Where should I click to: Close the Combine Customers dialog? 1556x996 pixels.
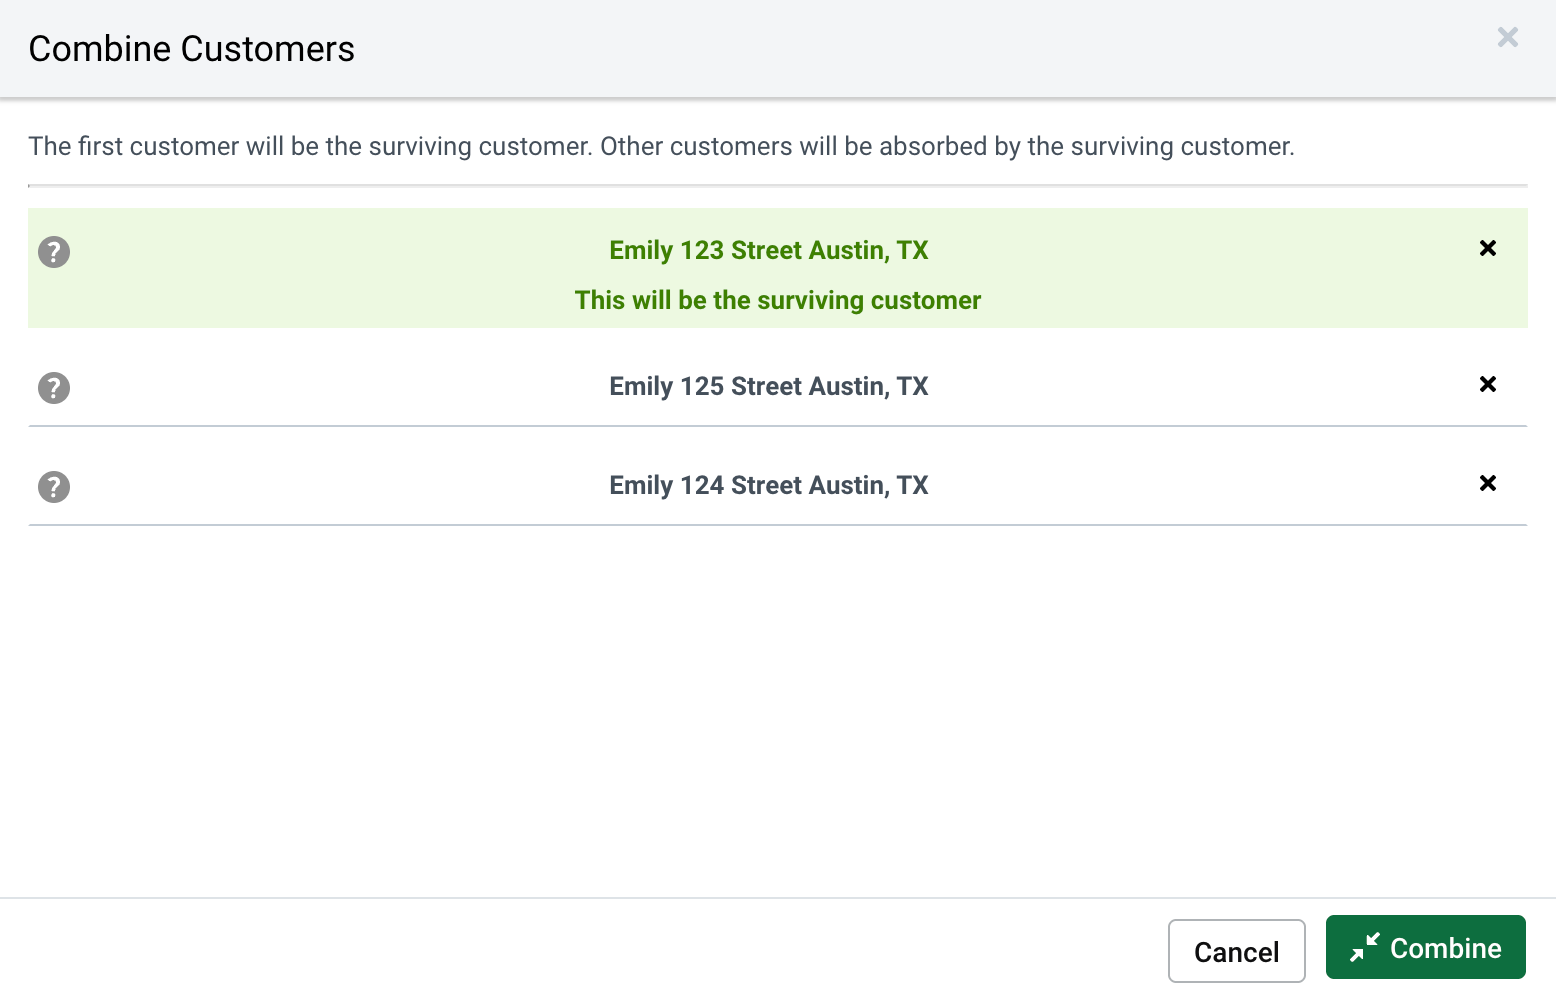[1508, 38]
